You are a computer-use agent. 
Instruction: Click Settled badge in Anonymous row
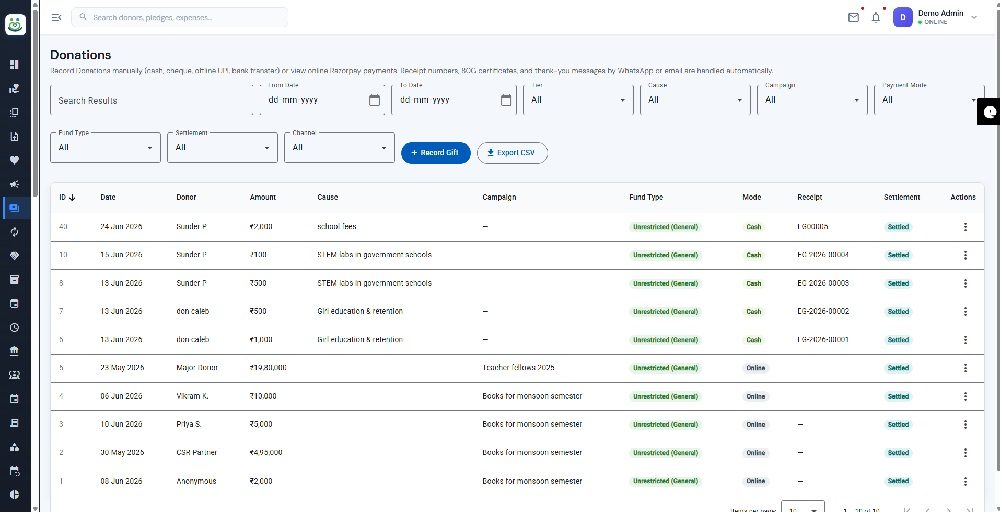coord(898,481)
